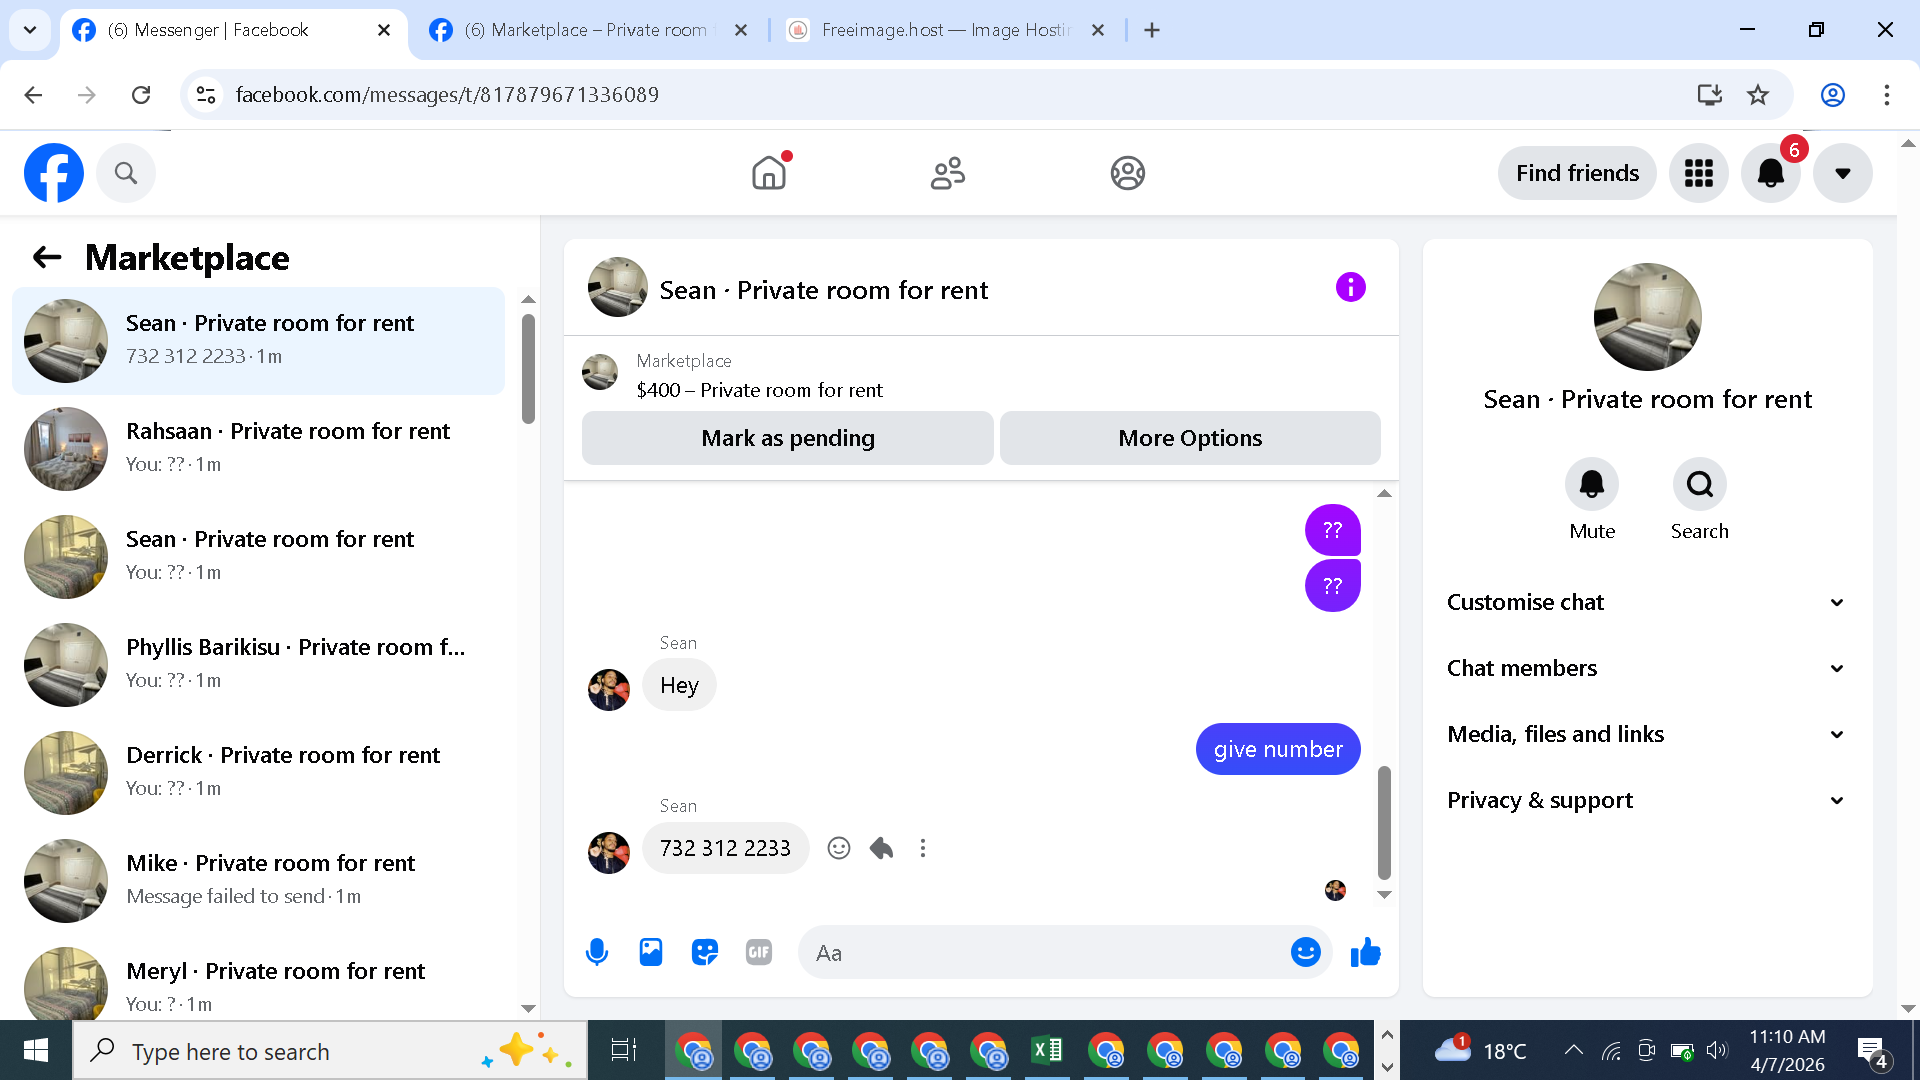
Task: Open the Windows notification center icon
Action: tap(1872, 1051)
